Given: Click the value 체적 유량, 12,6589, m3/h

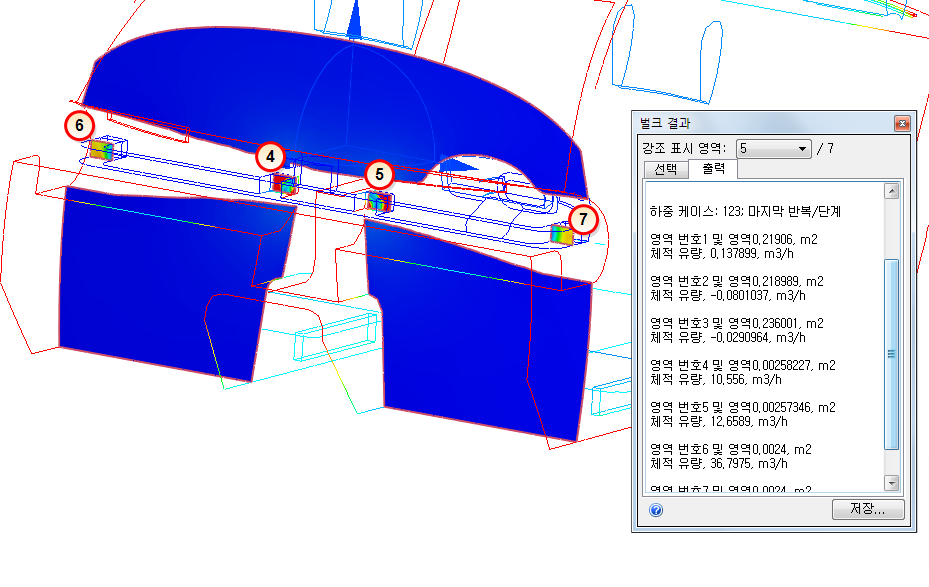Looking at the screenshot, I should [719, 422].
